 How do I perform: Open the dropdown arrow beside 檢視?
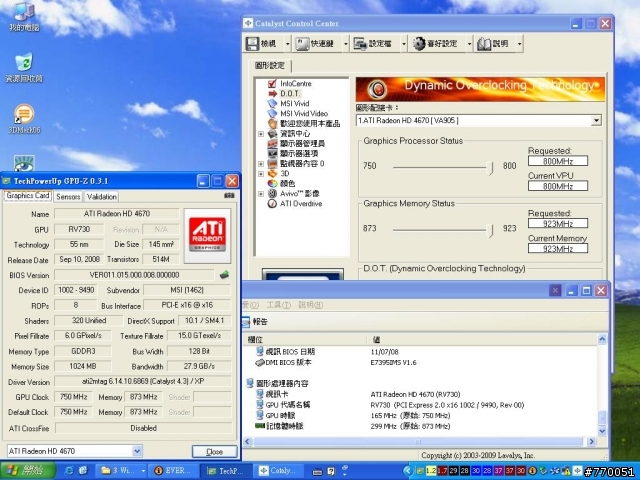(288, 44)
